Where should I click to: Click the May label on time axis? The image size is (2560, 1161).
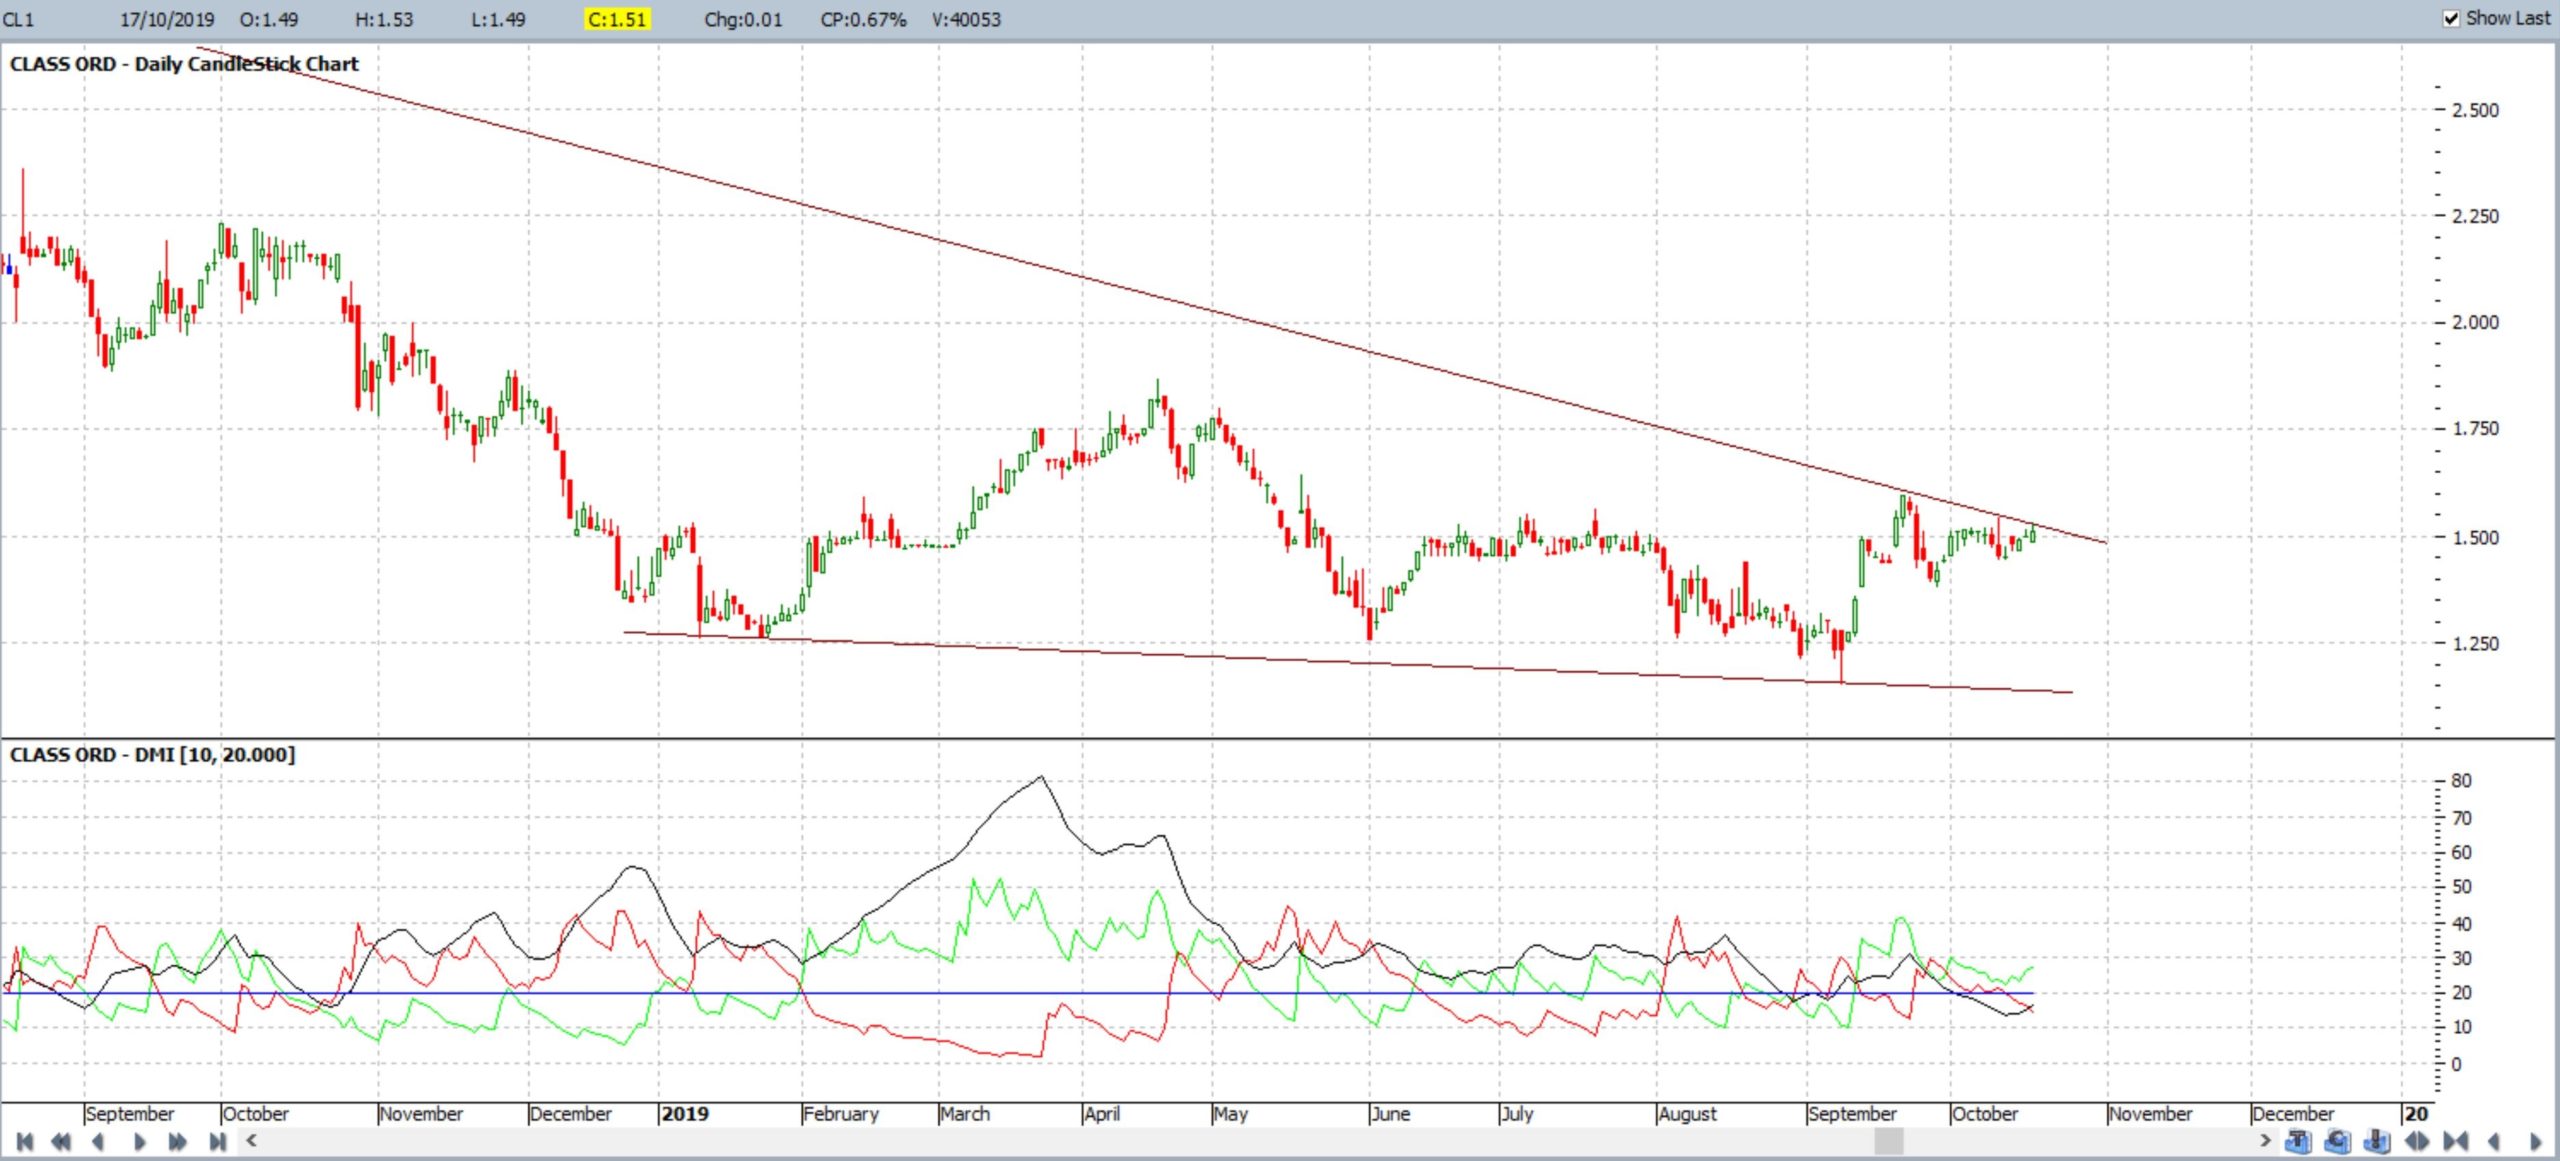(1231, 1113)
